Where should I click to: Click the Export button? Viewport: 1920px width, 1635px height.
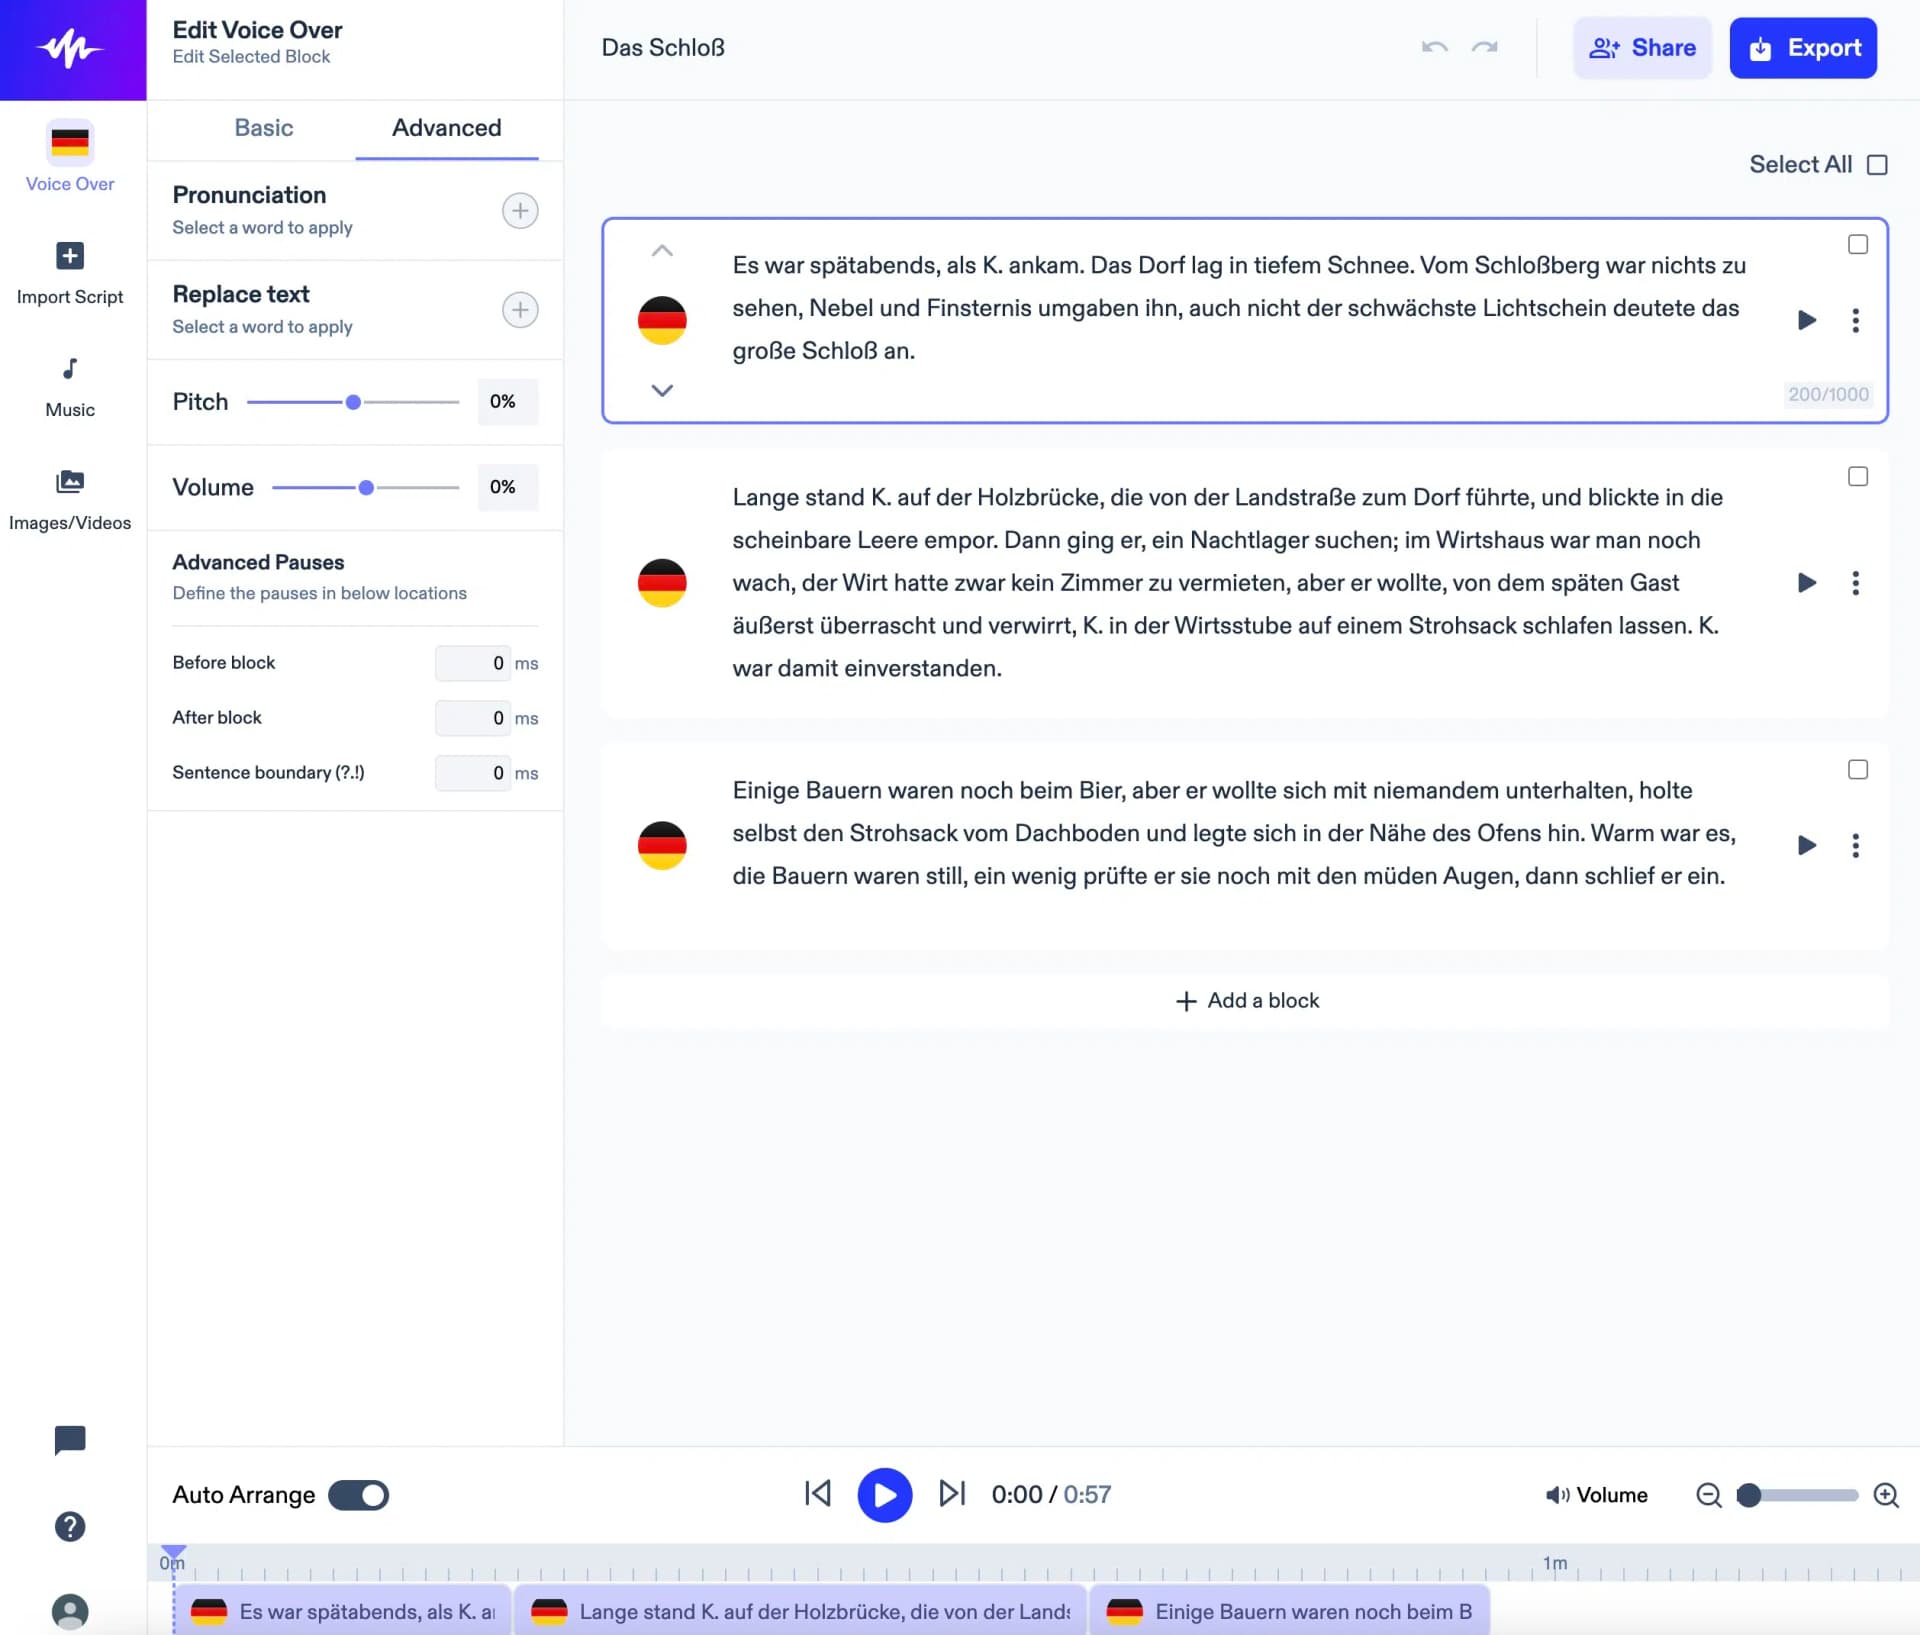point(1803,47)
